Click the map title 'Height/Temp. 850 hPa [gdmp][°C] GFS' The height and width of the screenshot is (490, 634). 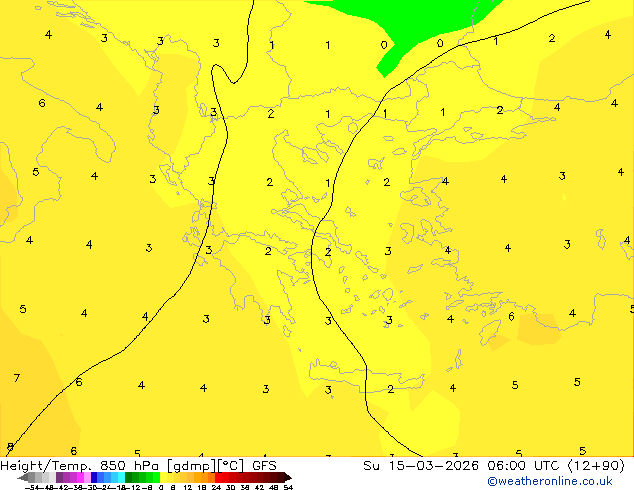138,466
